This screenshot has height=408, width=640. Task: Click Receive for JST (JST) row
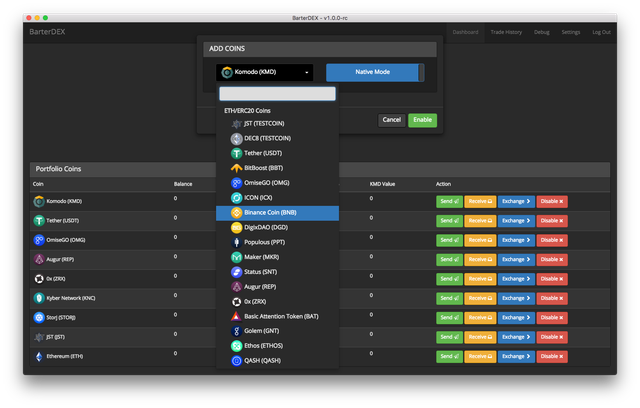click(x=480, y=337)
